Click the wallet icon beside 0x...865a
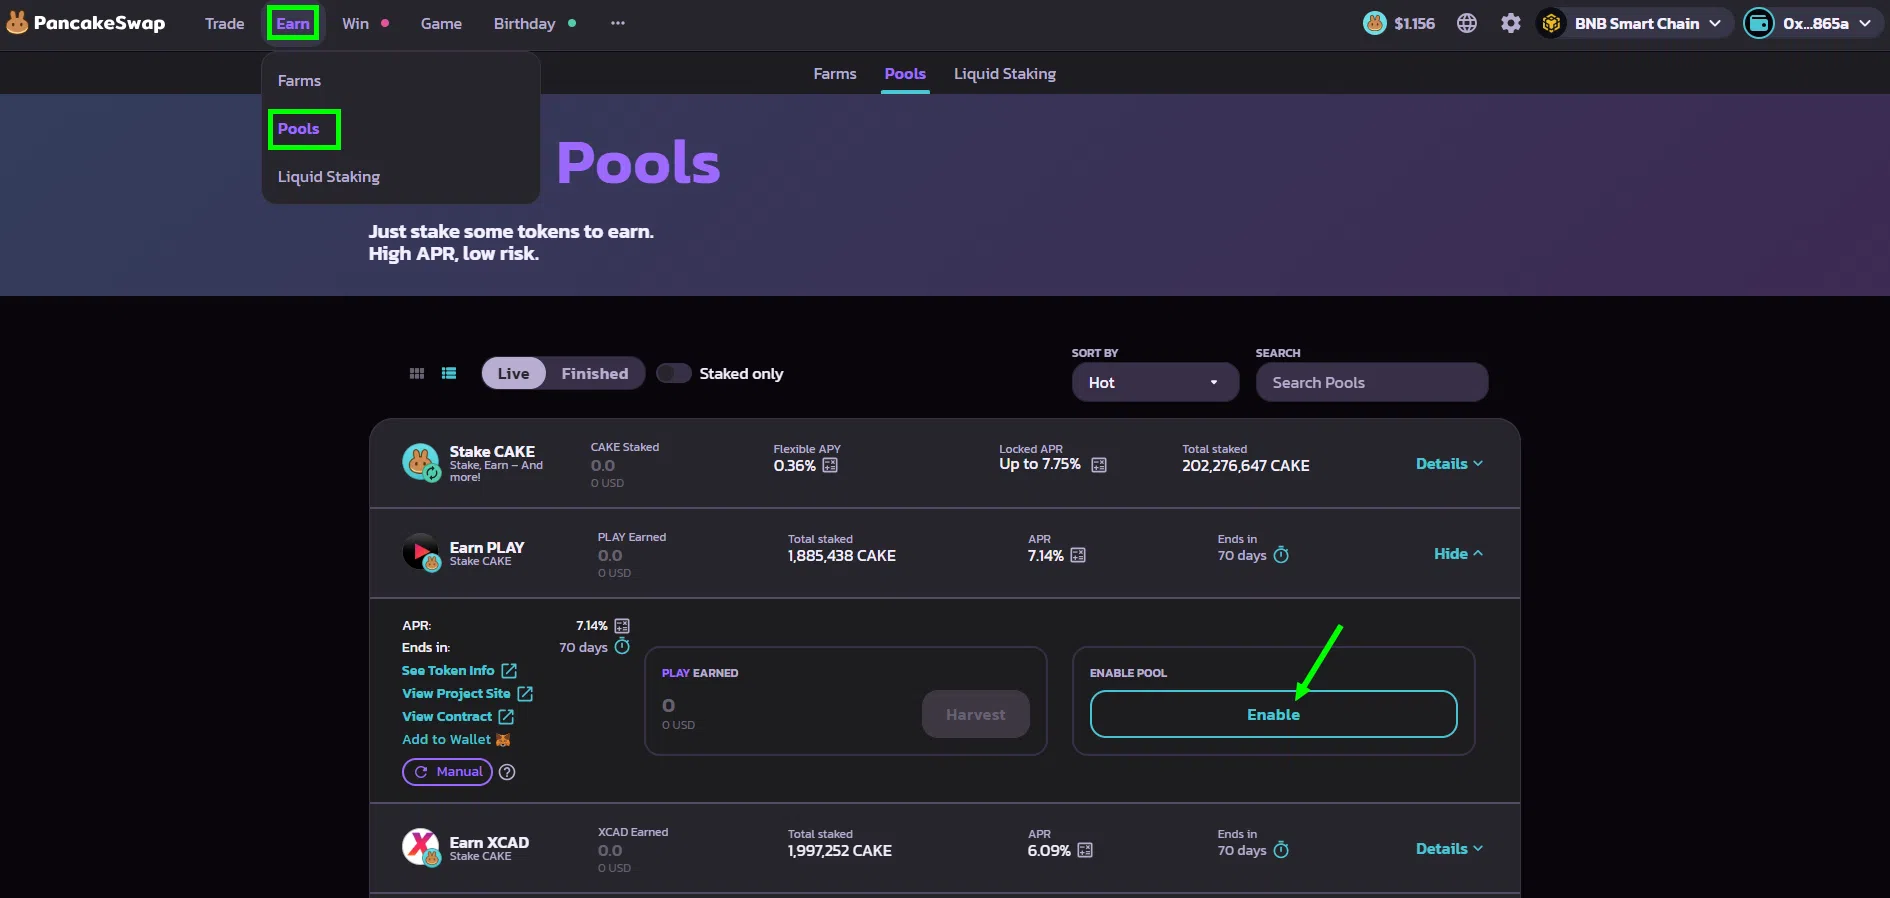1890x898 pixels. click(1759, 23)
